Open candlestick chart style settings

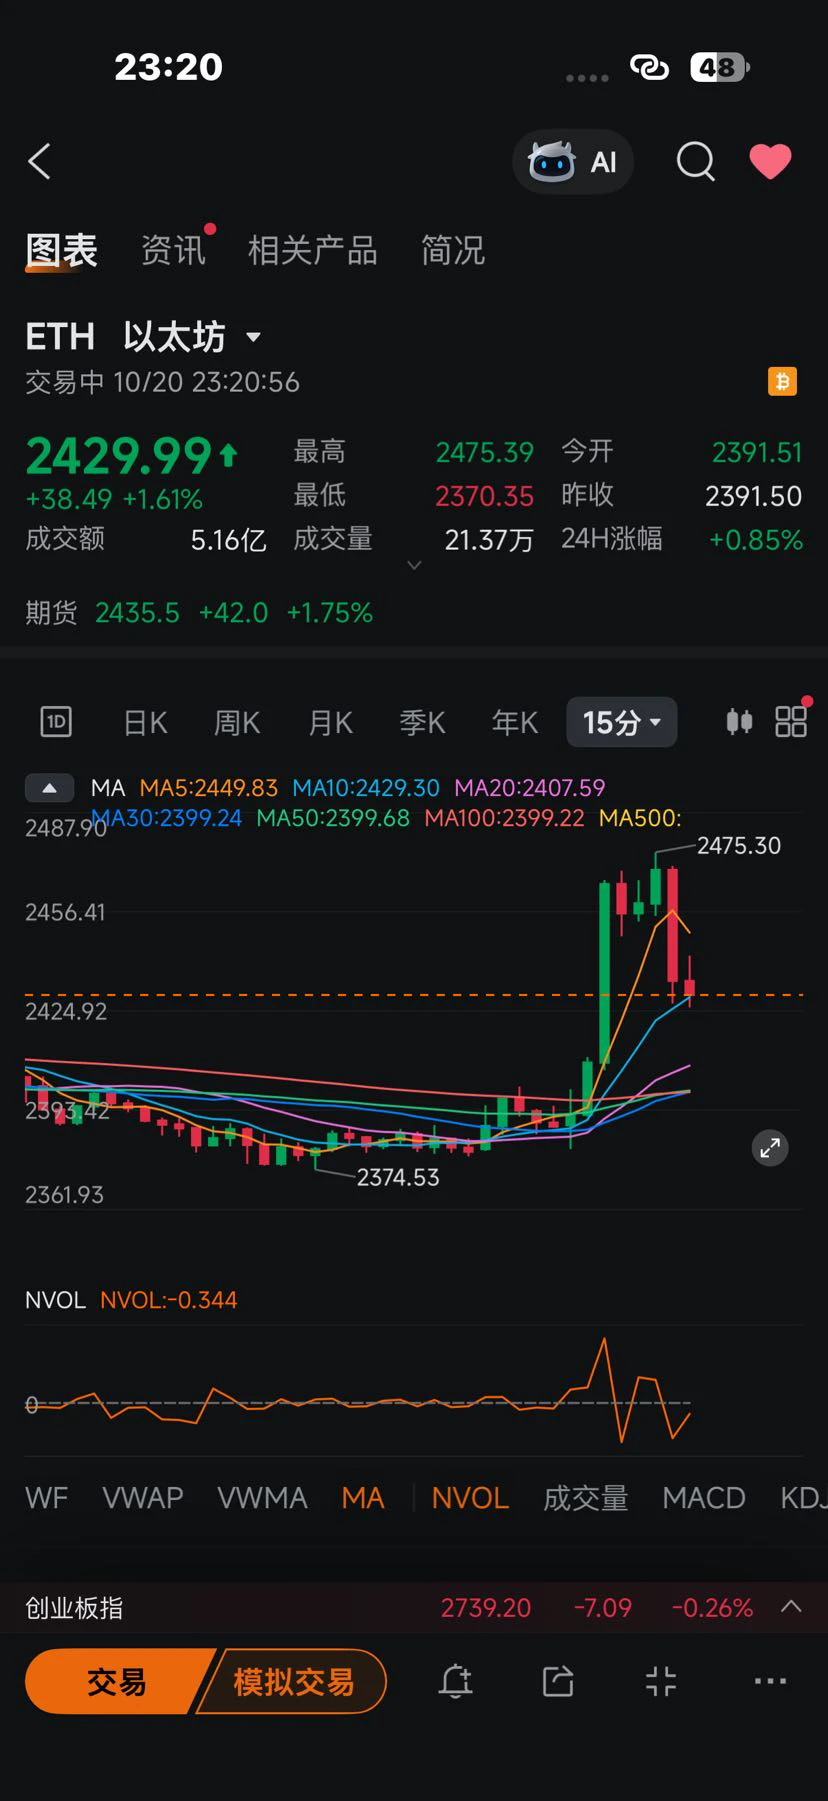pyautogui.click(x=739, y=721)
